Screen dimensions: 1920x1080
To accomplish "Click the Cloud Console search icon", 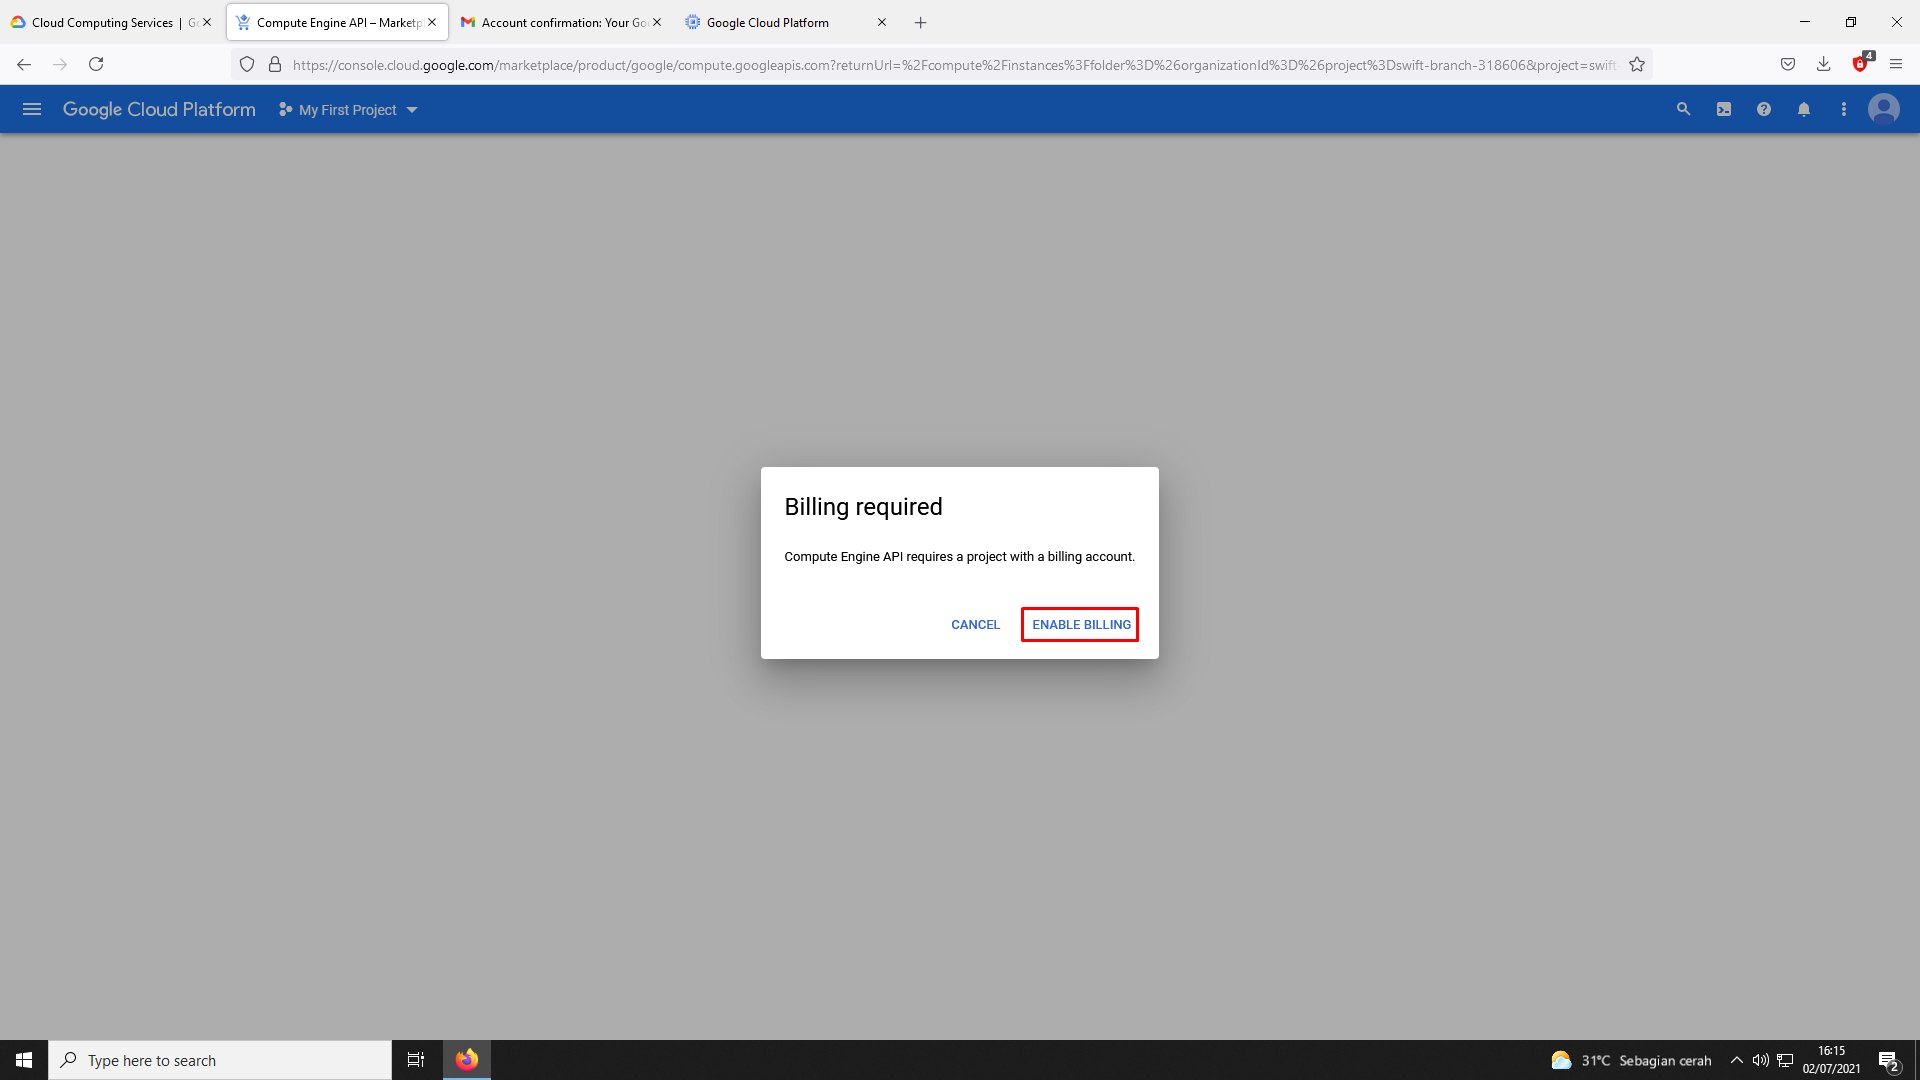I will [x=1683, y=110].
